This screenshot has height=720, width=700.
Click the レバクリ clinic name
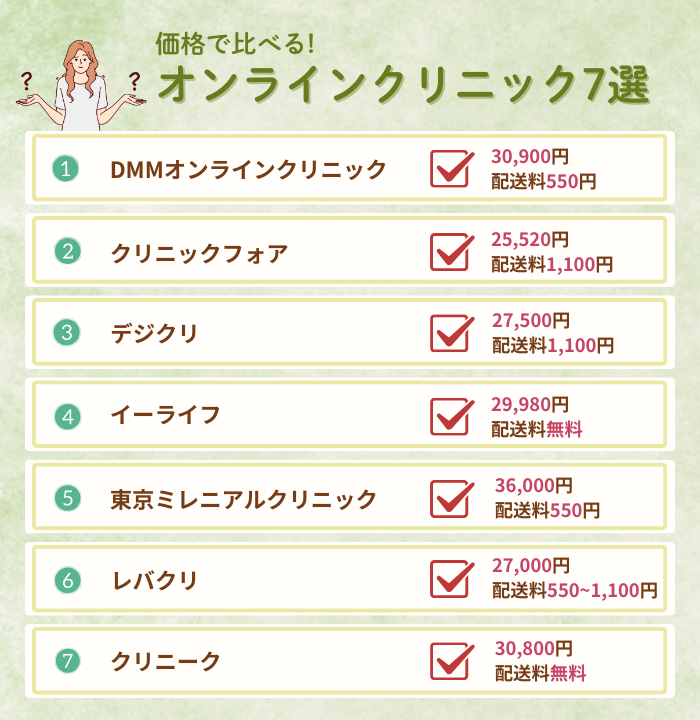155,580
